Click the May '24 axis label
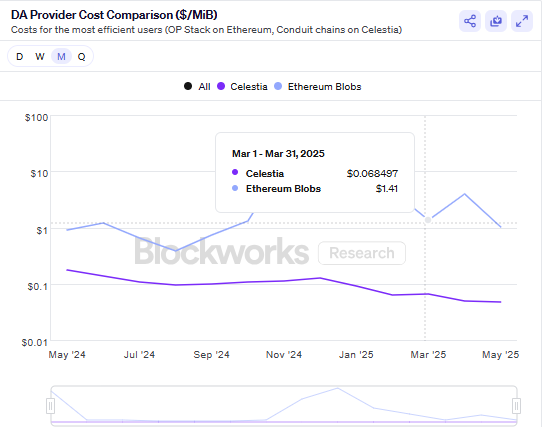This screenshot has width=544, height=427. coord(67,355)
